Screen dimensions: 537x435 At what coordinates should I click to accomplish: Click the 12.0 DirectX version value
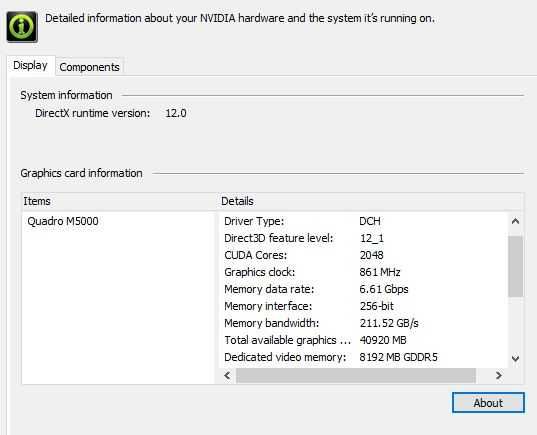pos(176,113)
